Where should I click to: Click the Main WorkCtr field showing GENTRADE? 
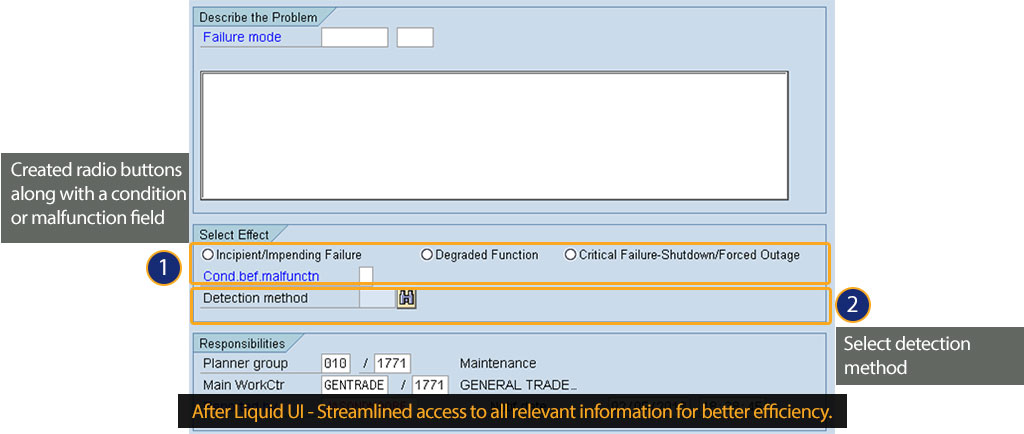click(x=354, y=385)
